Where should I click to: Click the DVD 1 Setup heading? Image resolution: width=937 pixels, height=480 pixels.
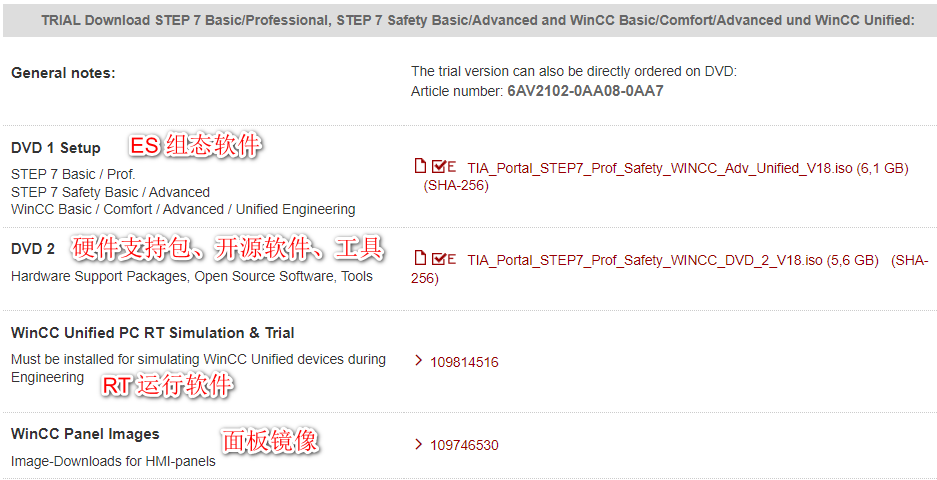click(56, 148)
